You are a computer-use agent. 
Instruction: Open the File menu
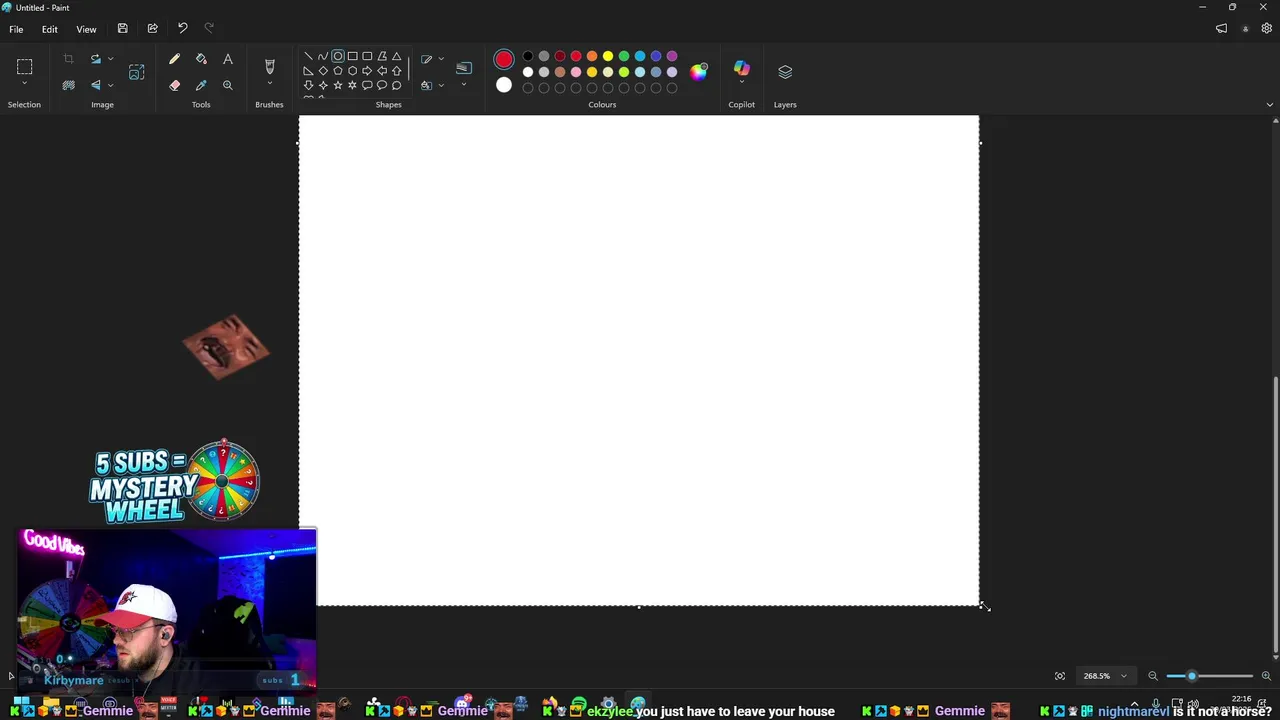pyautogui.click(x=16, y=29)
